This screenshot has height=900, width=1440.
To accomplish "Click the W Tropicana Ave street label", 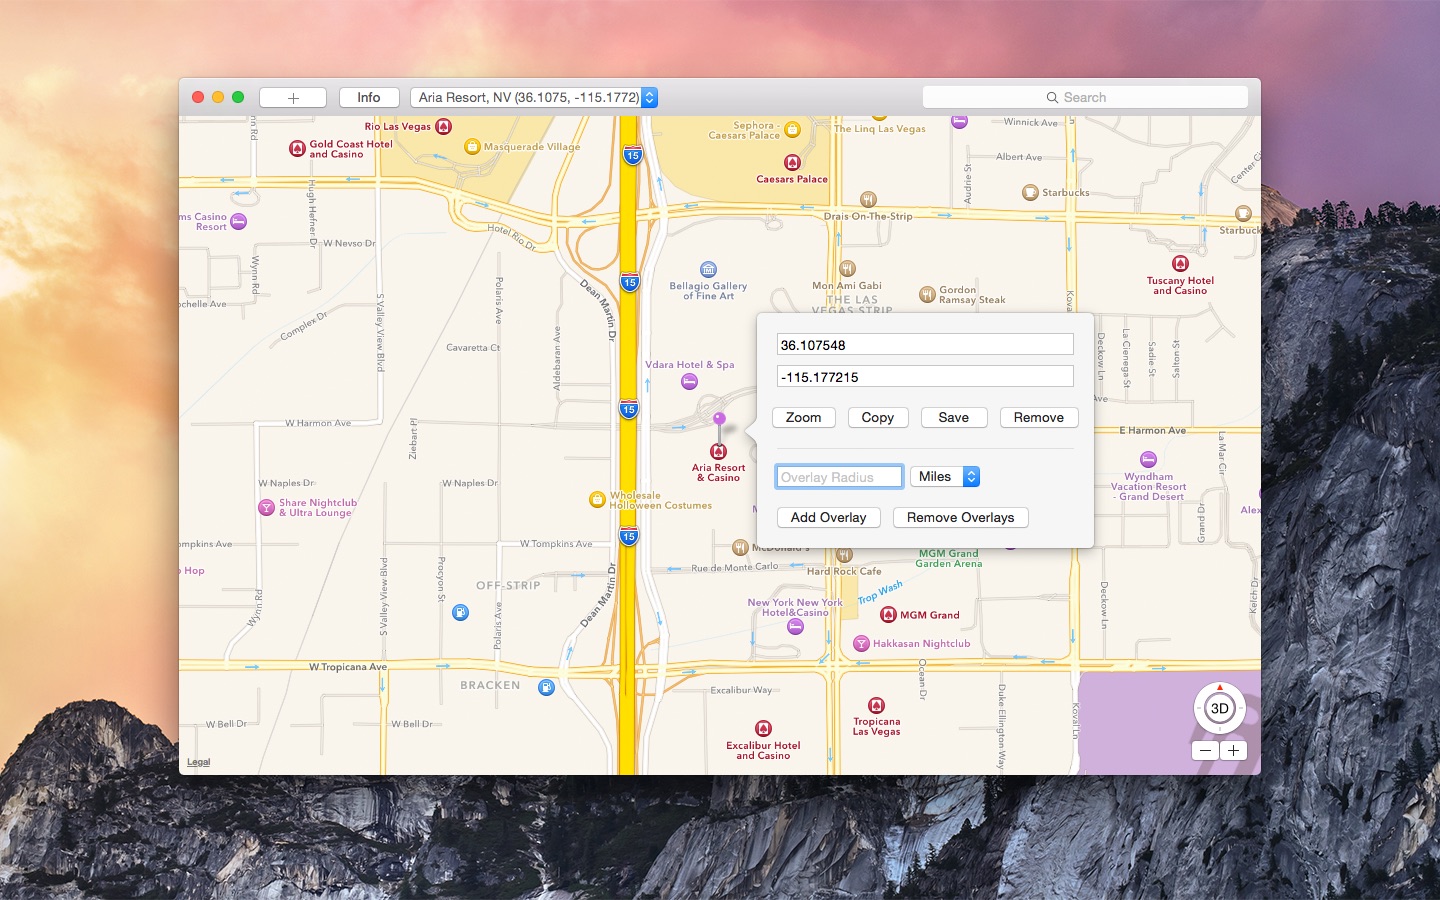I will pos(348,667).
